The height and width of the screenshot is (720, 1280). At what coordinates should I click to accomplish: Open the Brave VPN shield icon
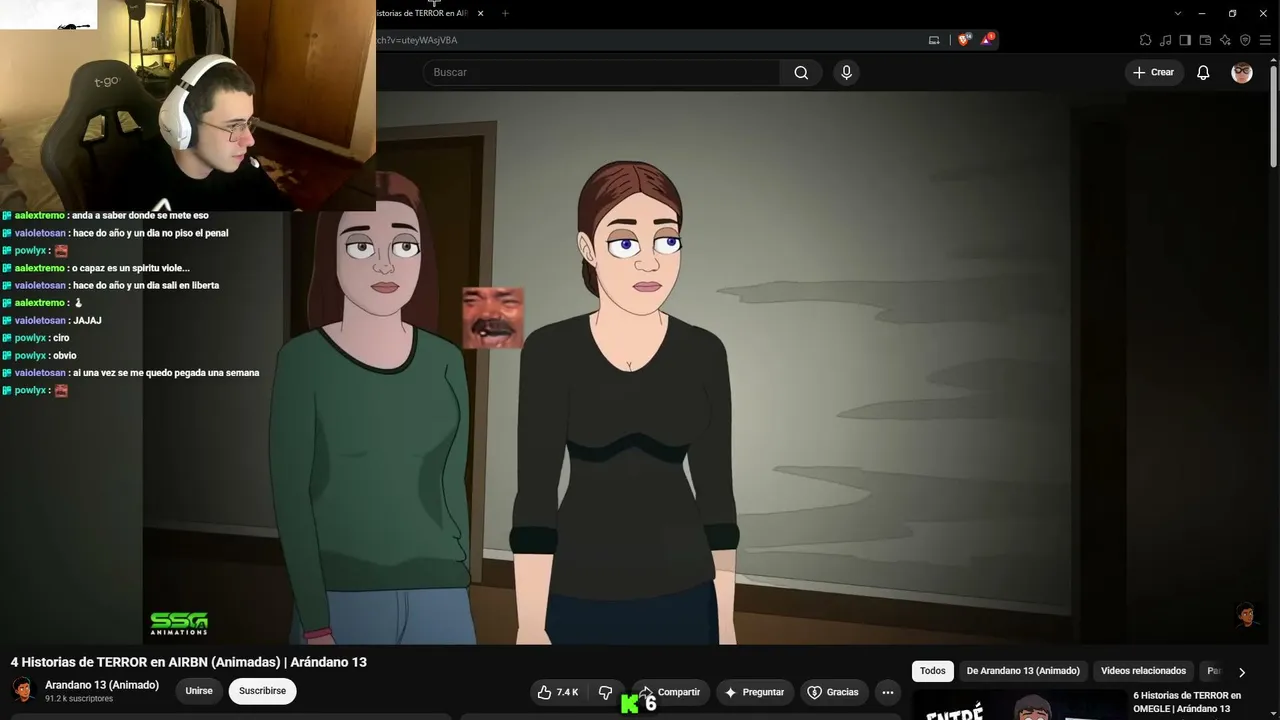click(1245, 40)
